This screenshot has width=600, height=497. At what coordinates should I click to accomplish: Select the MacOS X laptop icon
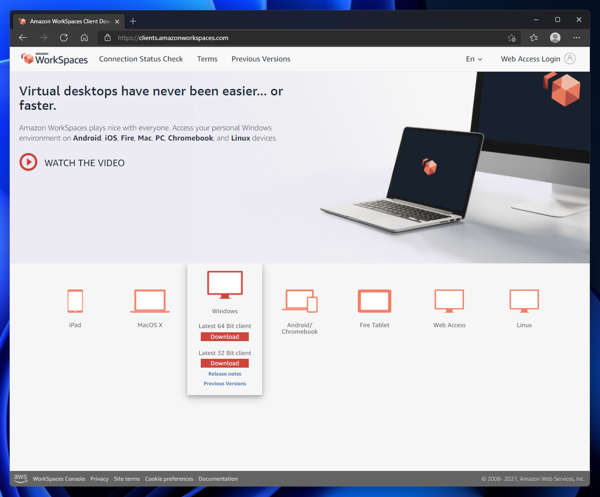[x=150, y=301]
